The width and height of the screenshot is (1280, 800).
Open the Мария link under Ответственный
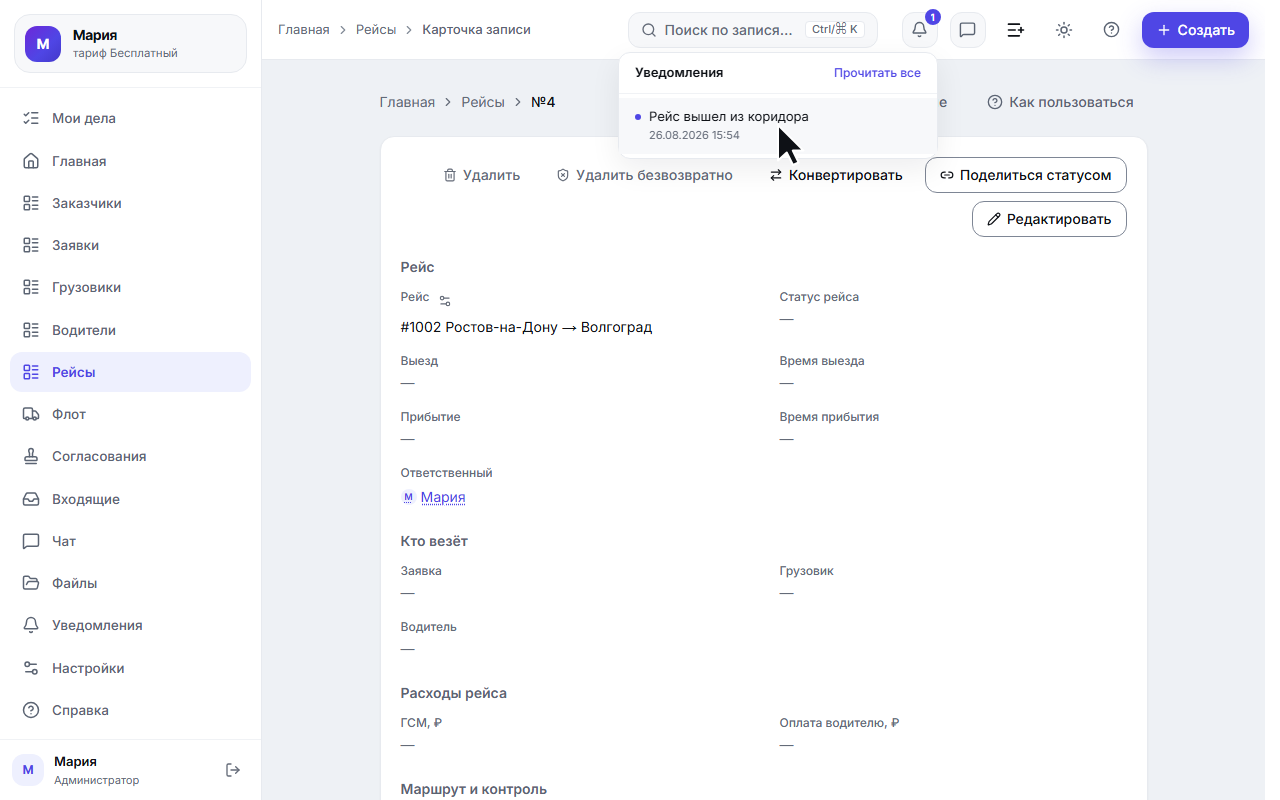click(x=443, y=497)
